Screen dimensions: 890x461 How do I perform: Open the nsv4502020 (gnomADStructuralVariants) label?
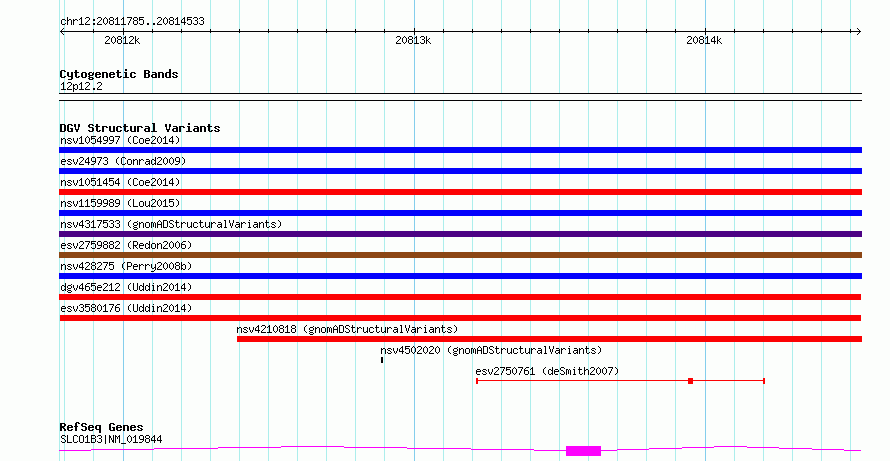pos(492,350)
